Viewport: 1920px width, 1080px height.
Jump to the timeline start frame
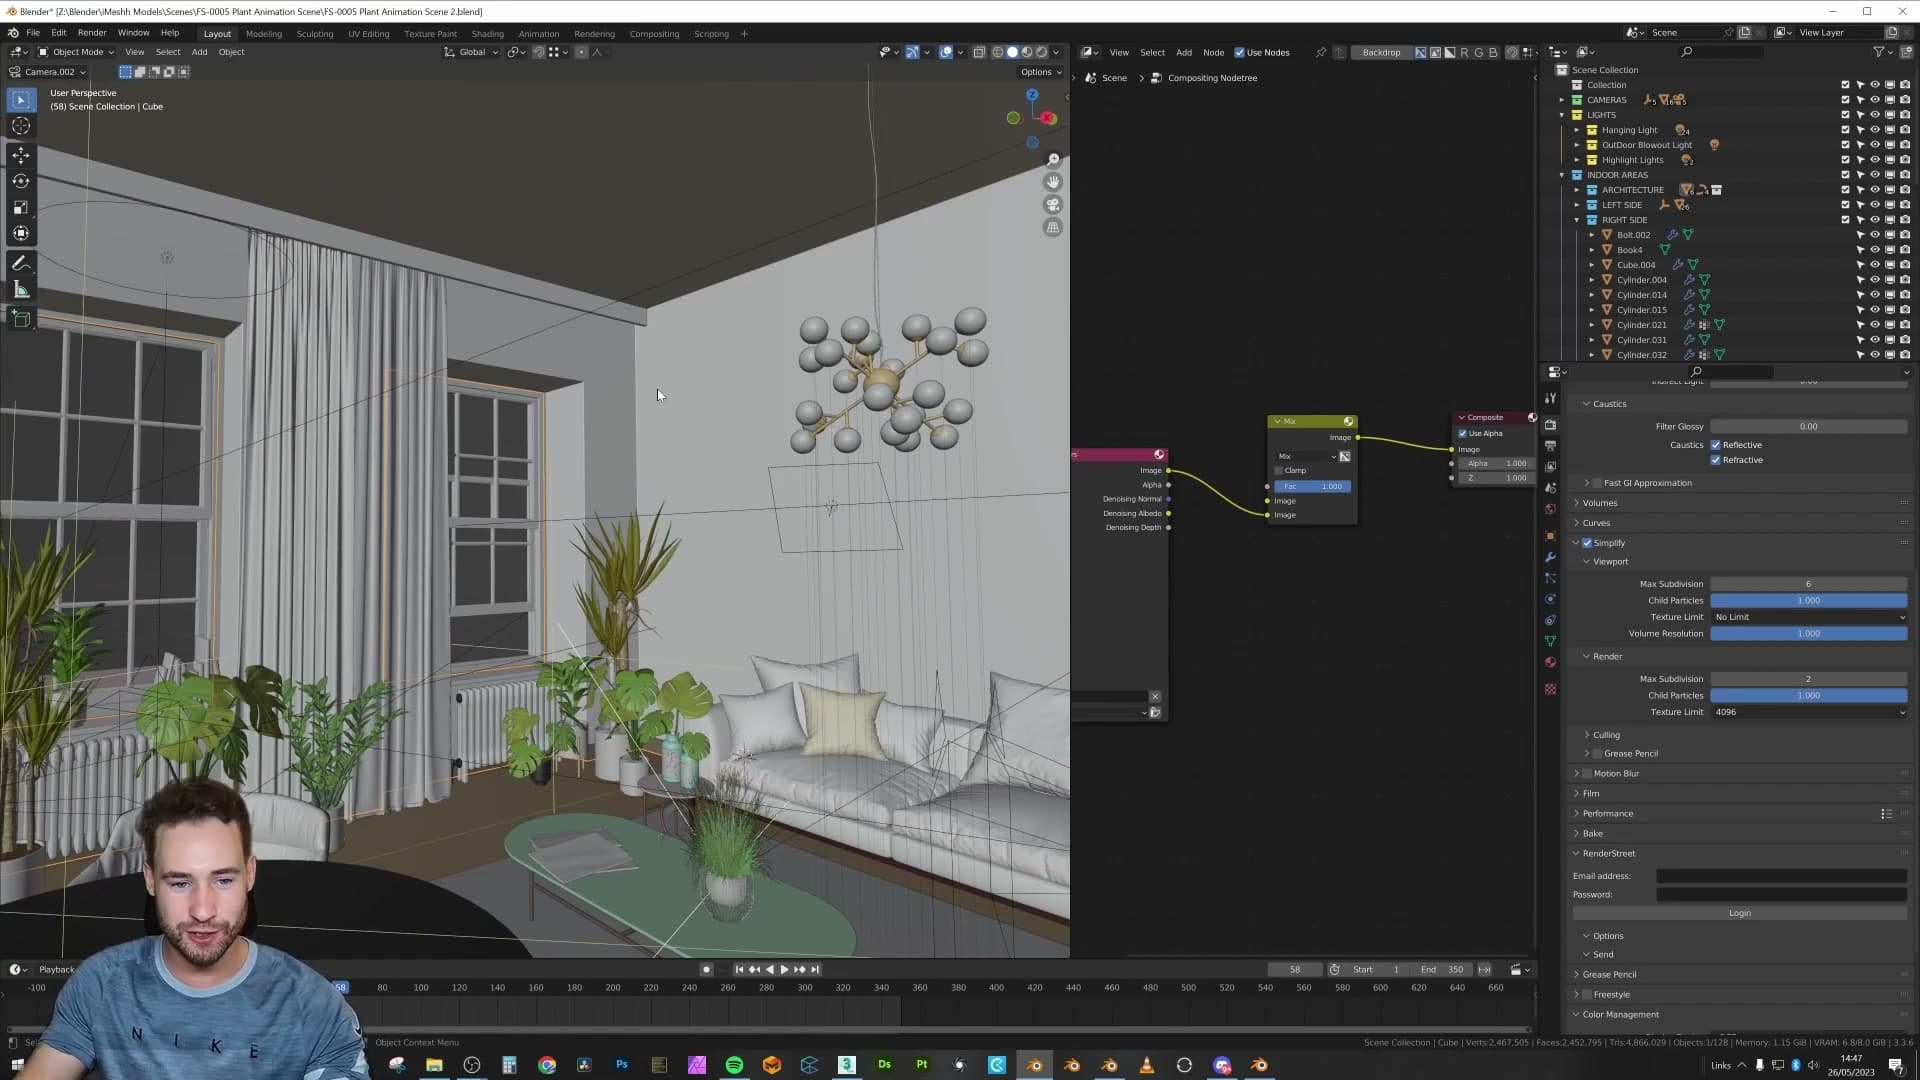pos(739,970)
